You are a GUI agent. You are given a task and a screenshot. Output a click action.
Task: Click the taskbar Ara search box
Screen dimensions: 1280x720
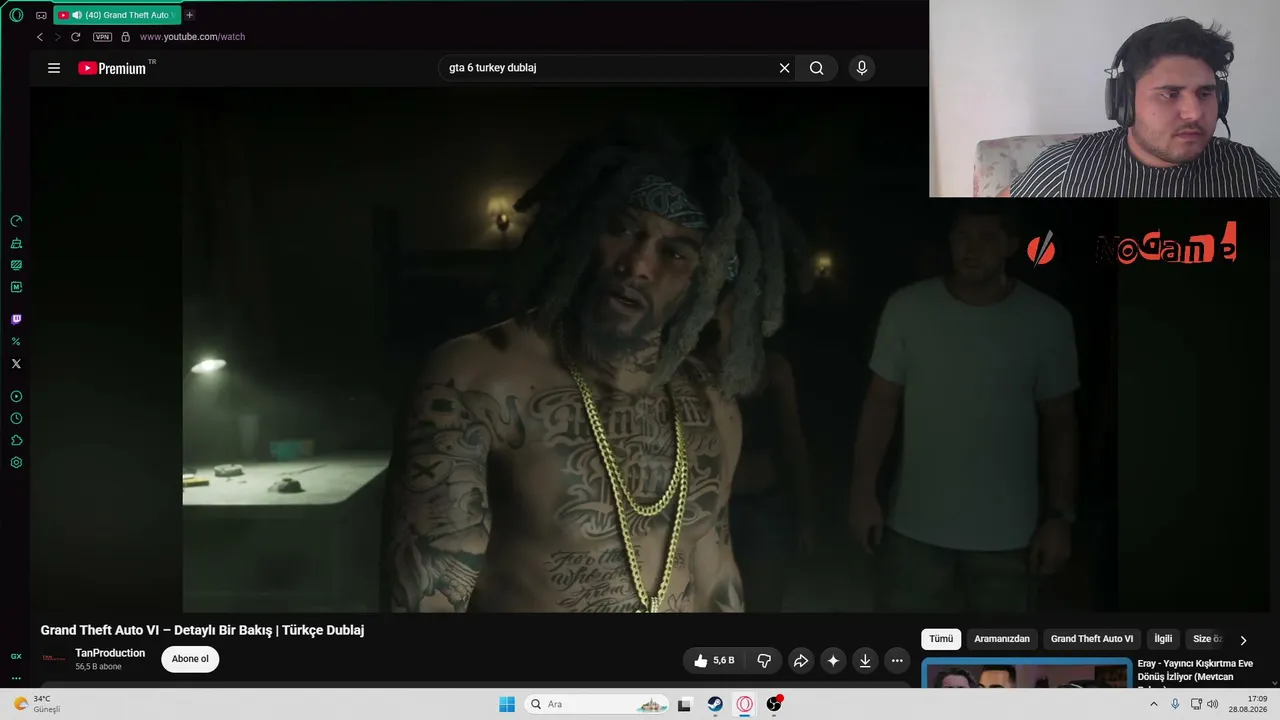[597, 704]
